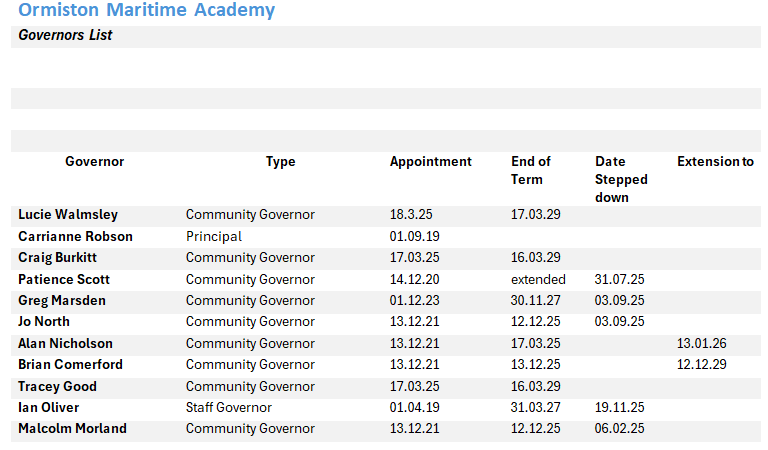
Task: Select the Extension to column header
Action: coord(715,162)
